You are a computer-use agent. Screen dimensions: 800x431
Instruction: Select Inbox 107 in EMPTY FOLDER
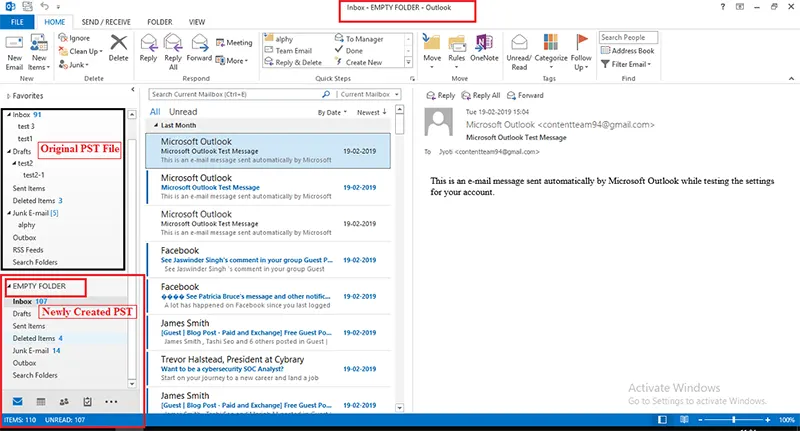[x=30, y=301]
